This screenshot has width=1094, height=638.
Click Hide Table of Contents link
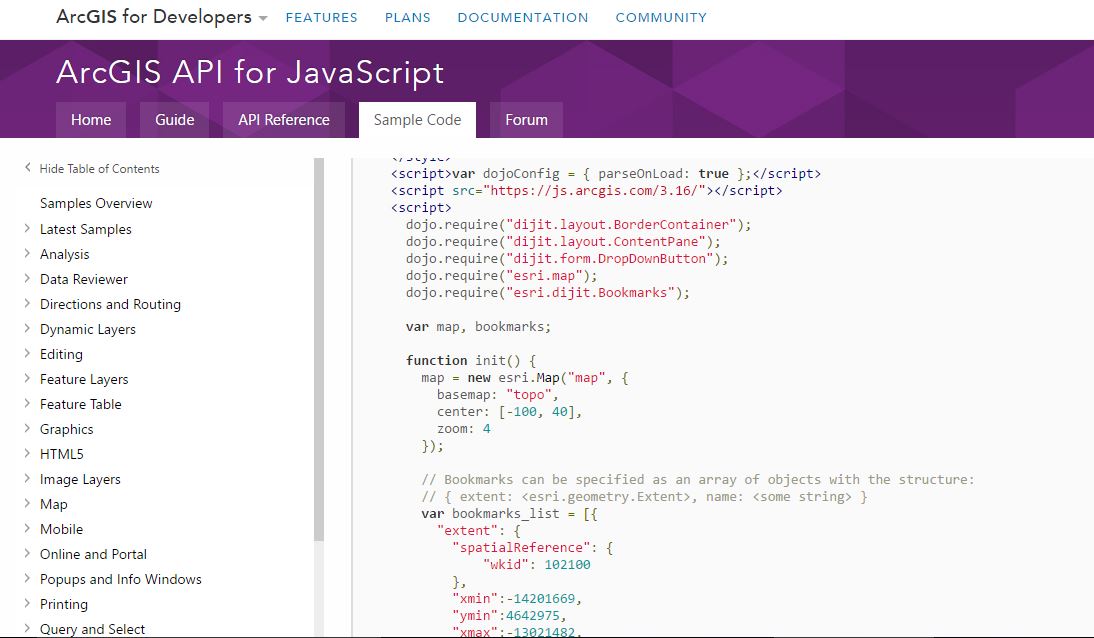pyautogui.click(x=99, y=169)
